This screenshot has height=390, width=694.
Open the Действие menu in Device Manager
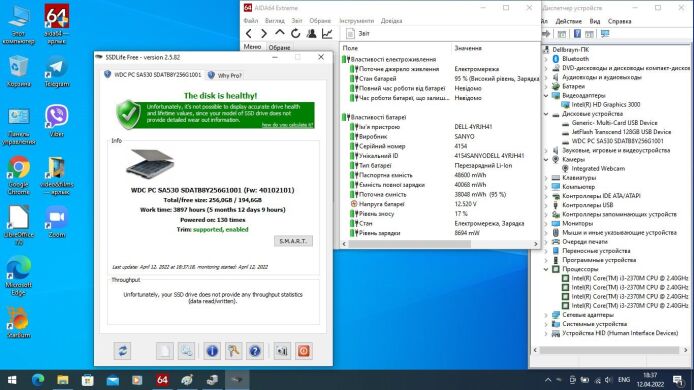coord(568,21)
